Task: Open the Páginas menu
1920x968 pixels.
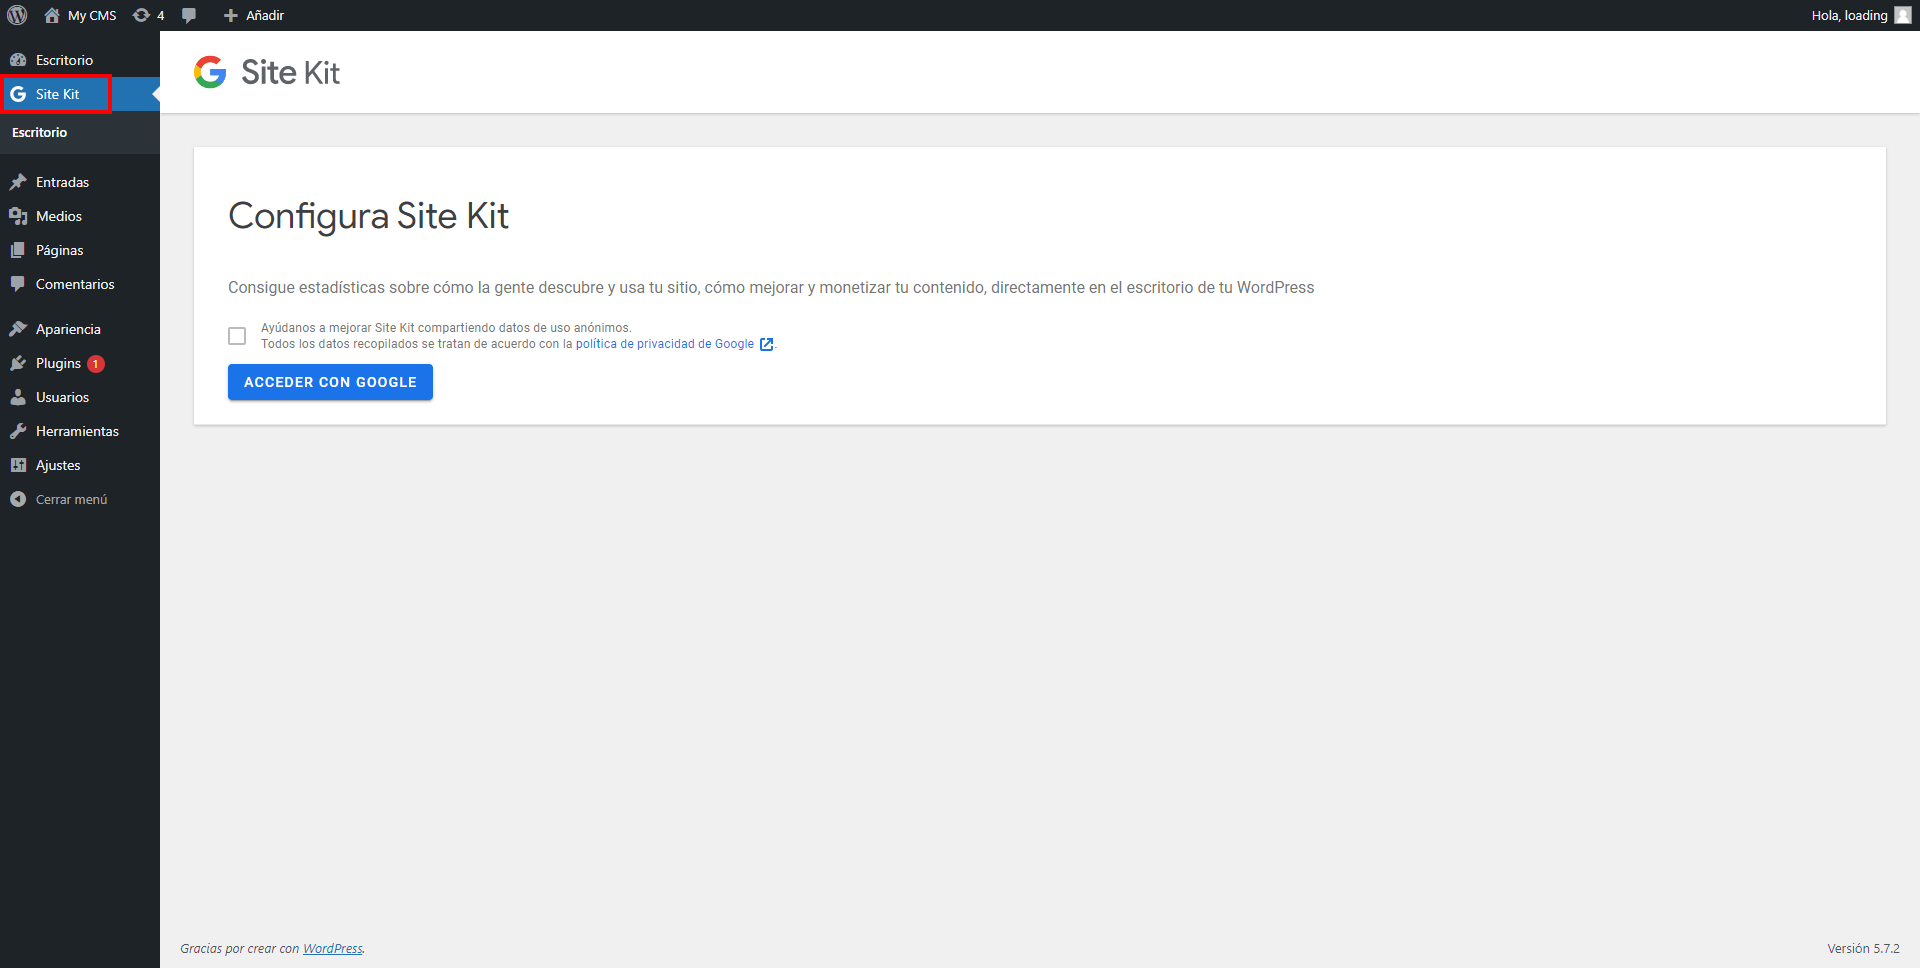Action: click(x=80, y=250)
